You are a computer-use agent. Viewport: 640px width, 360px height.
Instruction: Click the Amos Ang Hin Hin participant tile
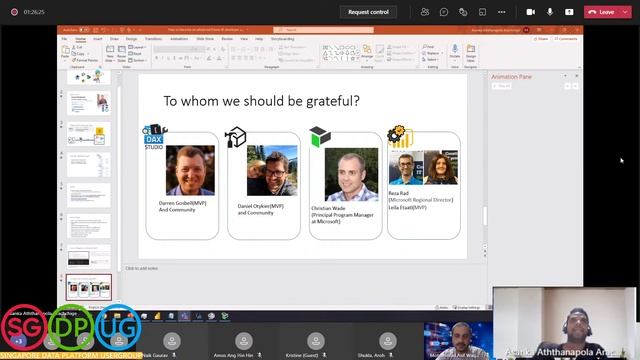tap(244, 341)
